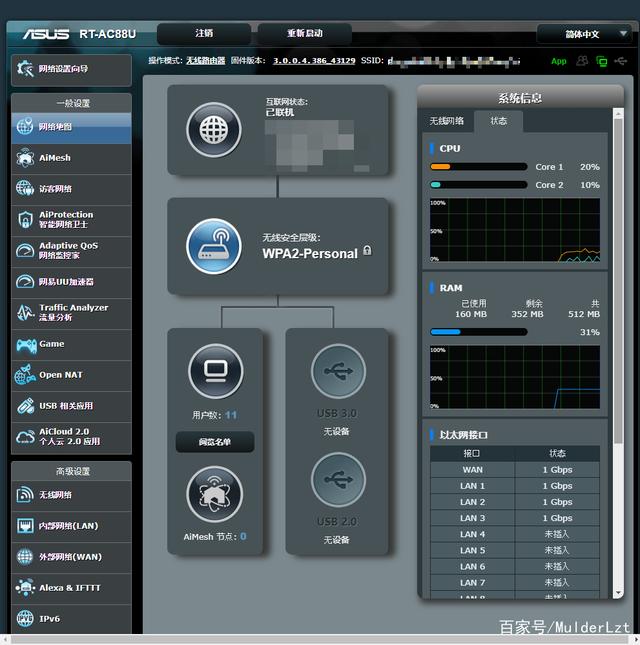Open the clients computer icon
The height and width of the screenshot is (645, 640).
(216, 371)
